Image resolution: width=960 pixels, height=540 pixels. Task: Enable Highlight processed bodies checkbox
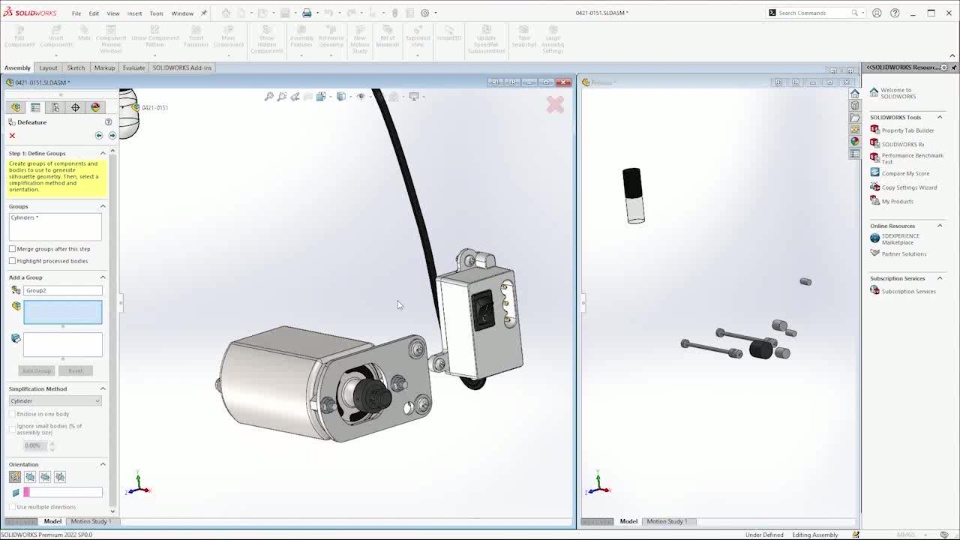[12, 261]
